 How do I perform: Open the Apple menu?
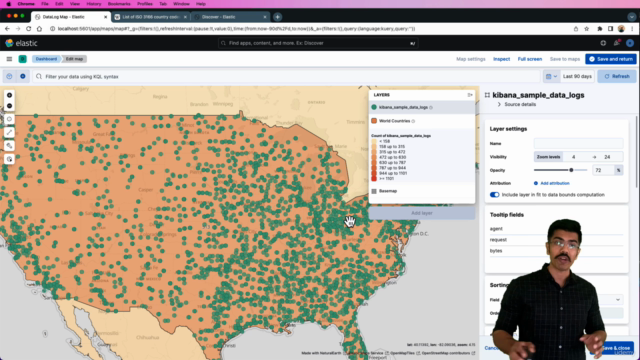(x=9, y=4)
